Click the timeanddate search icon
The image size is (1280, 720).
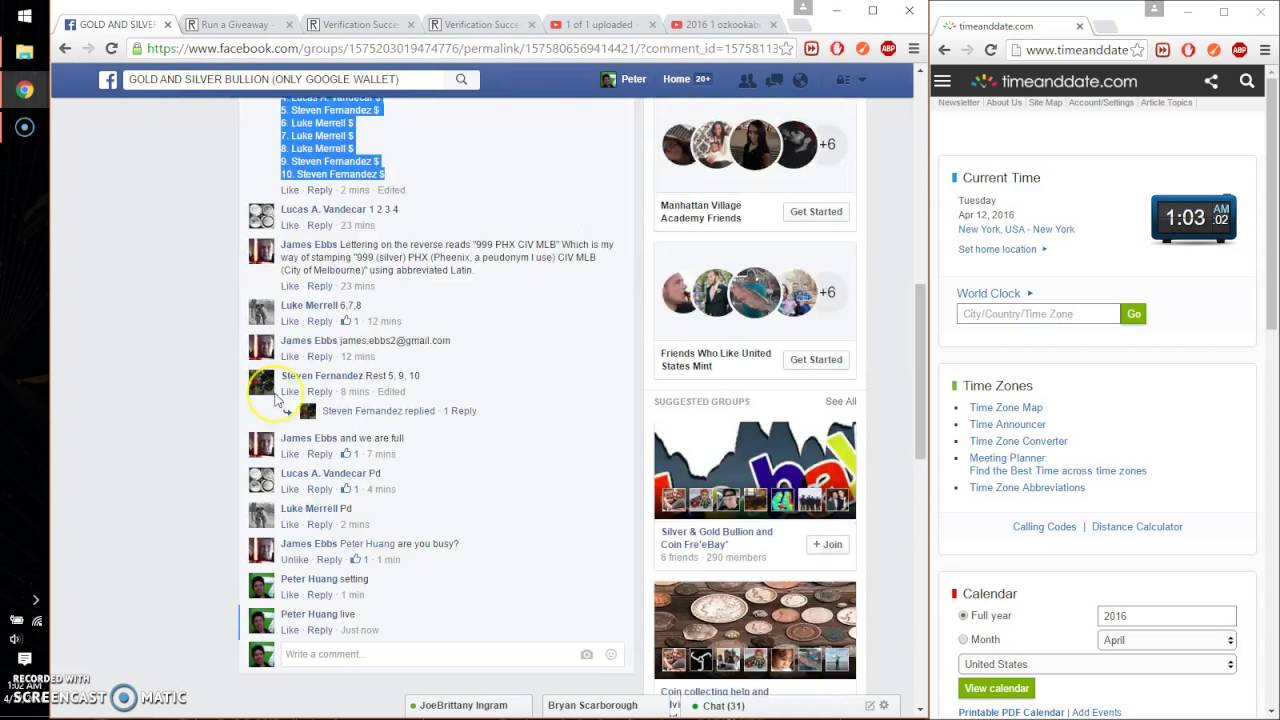pyautogui.click(x=1247, y=81)
